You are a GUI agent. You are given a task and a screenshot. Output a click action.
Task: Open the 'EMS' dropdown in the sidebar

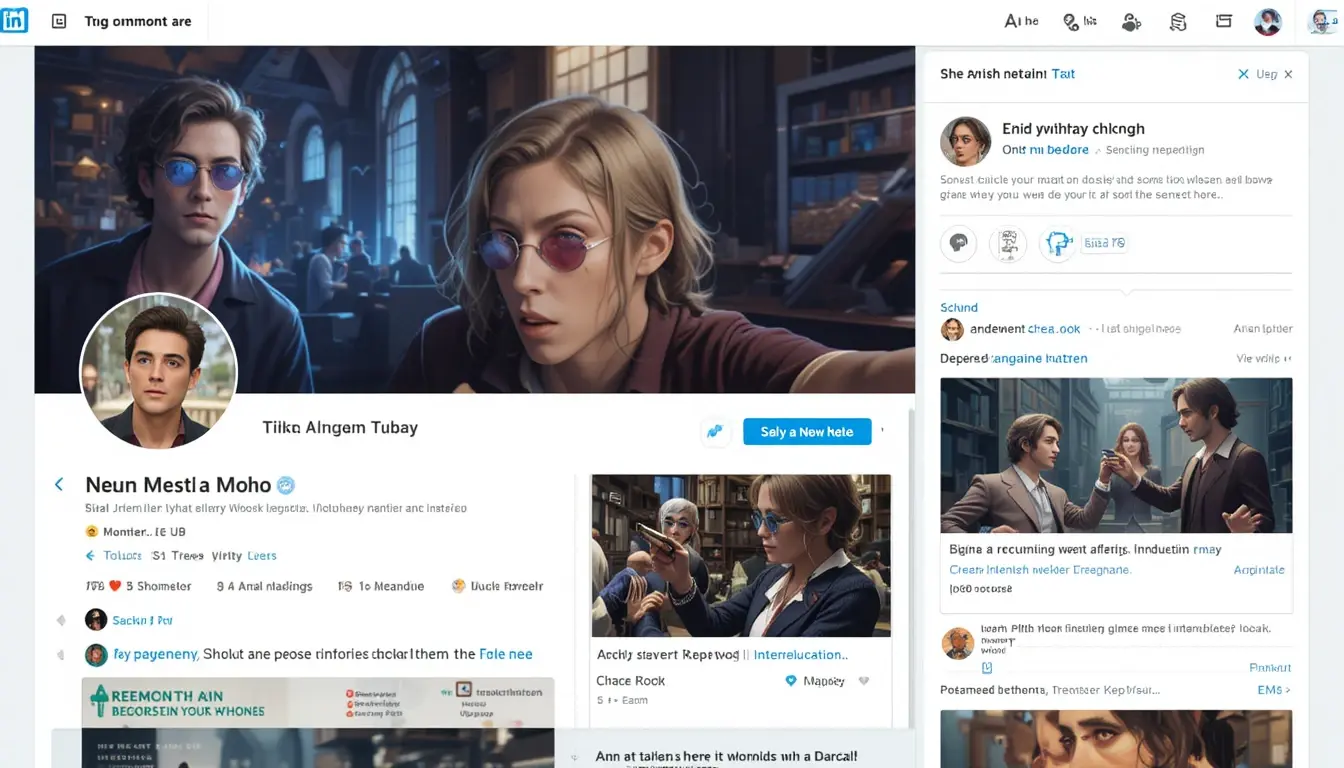pyautogui.click(x=1274, y=689)
